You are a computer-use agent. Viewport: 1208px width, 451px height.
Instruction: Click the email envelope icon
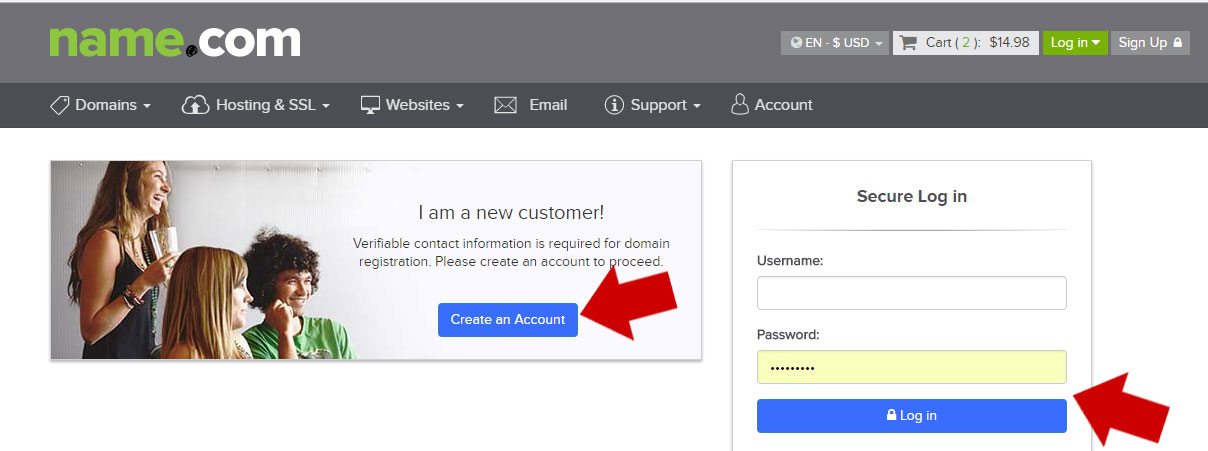(x=505, y=105)
